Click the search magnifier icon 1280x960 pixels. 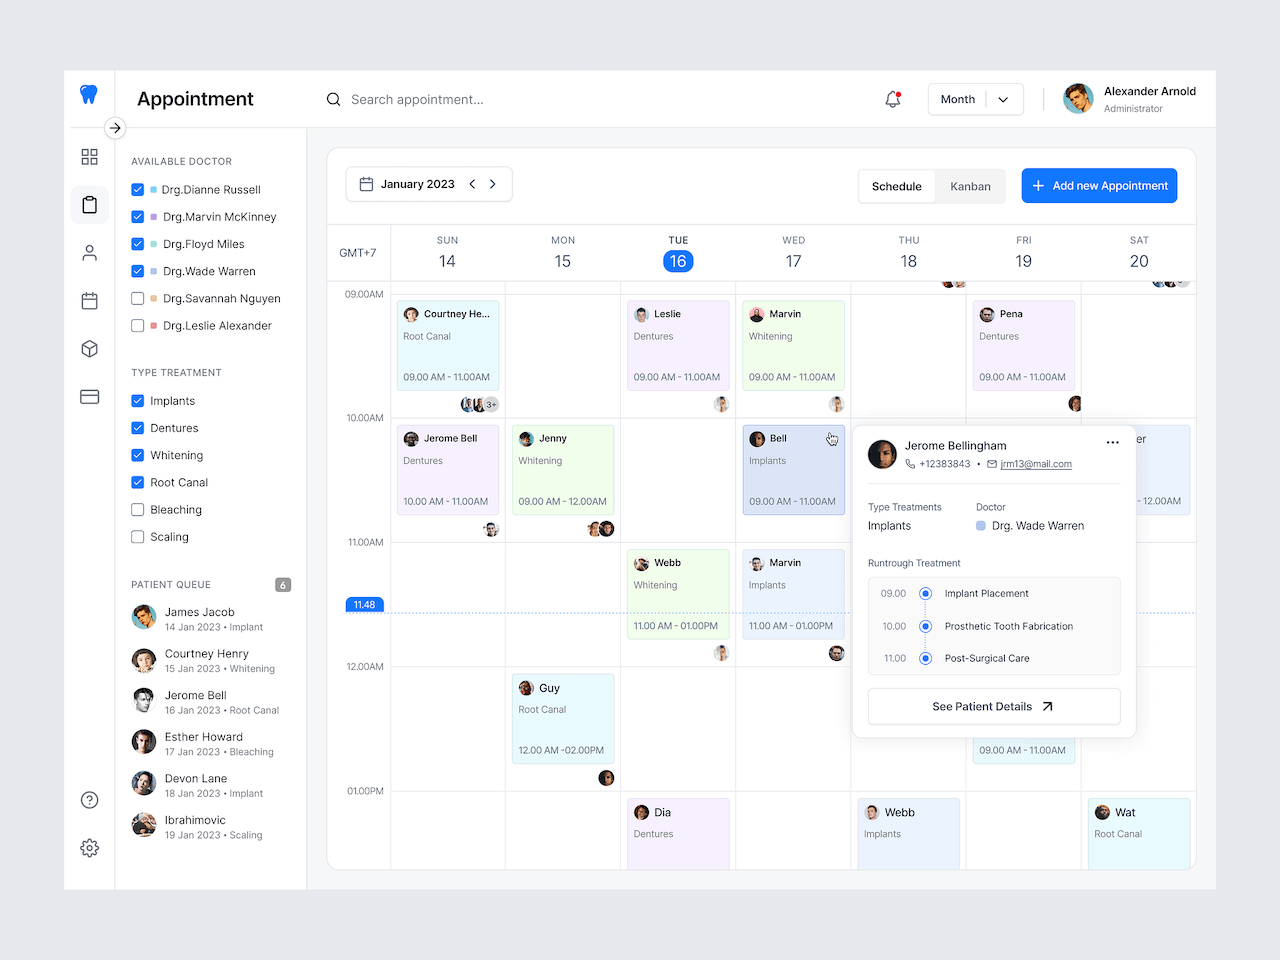pos(334,99)
